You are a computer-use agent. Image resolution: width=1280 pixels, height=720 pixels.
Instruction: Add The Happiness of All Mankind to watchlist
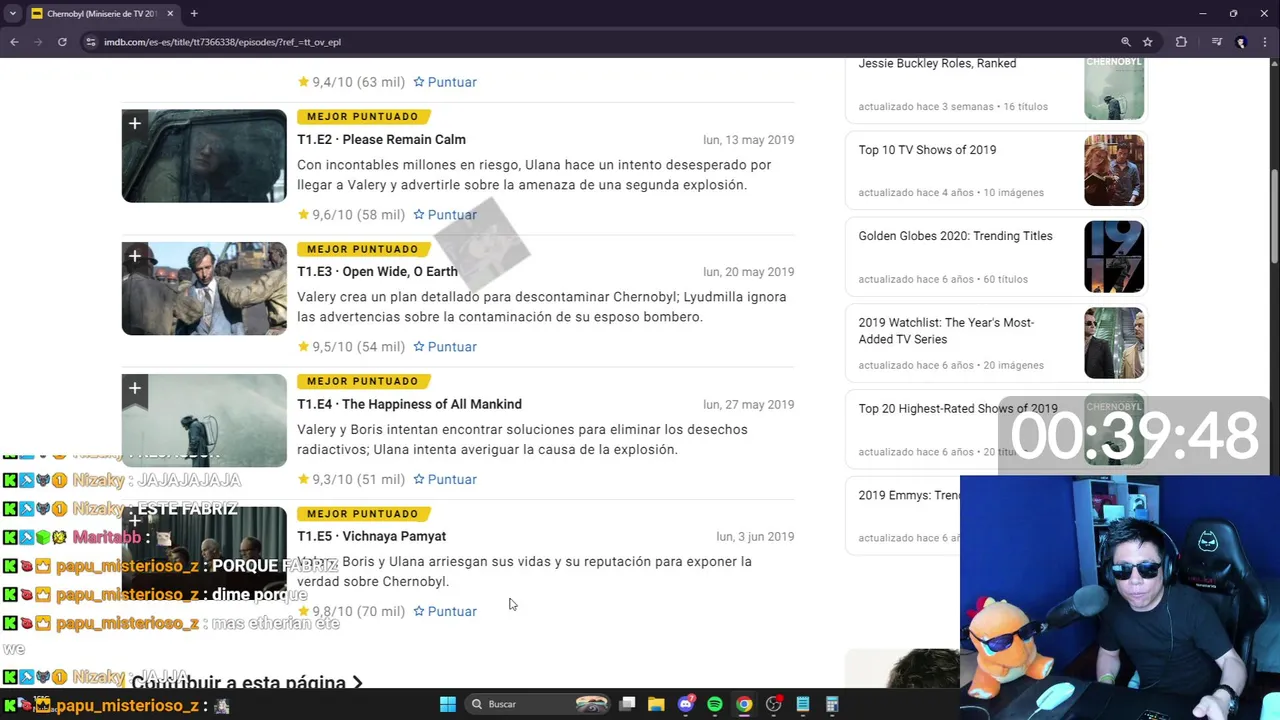[135, 388]
